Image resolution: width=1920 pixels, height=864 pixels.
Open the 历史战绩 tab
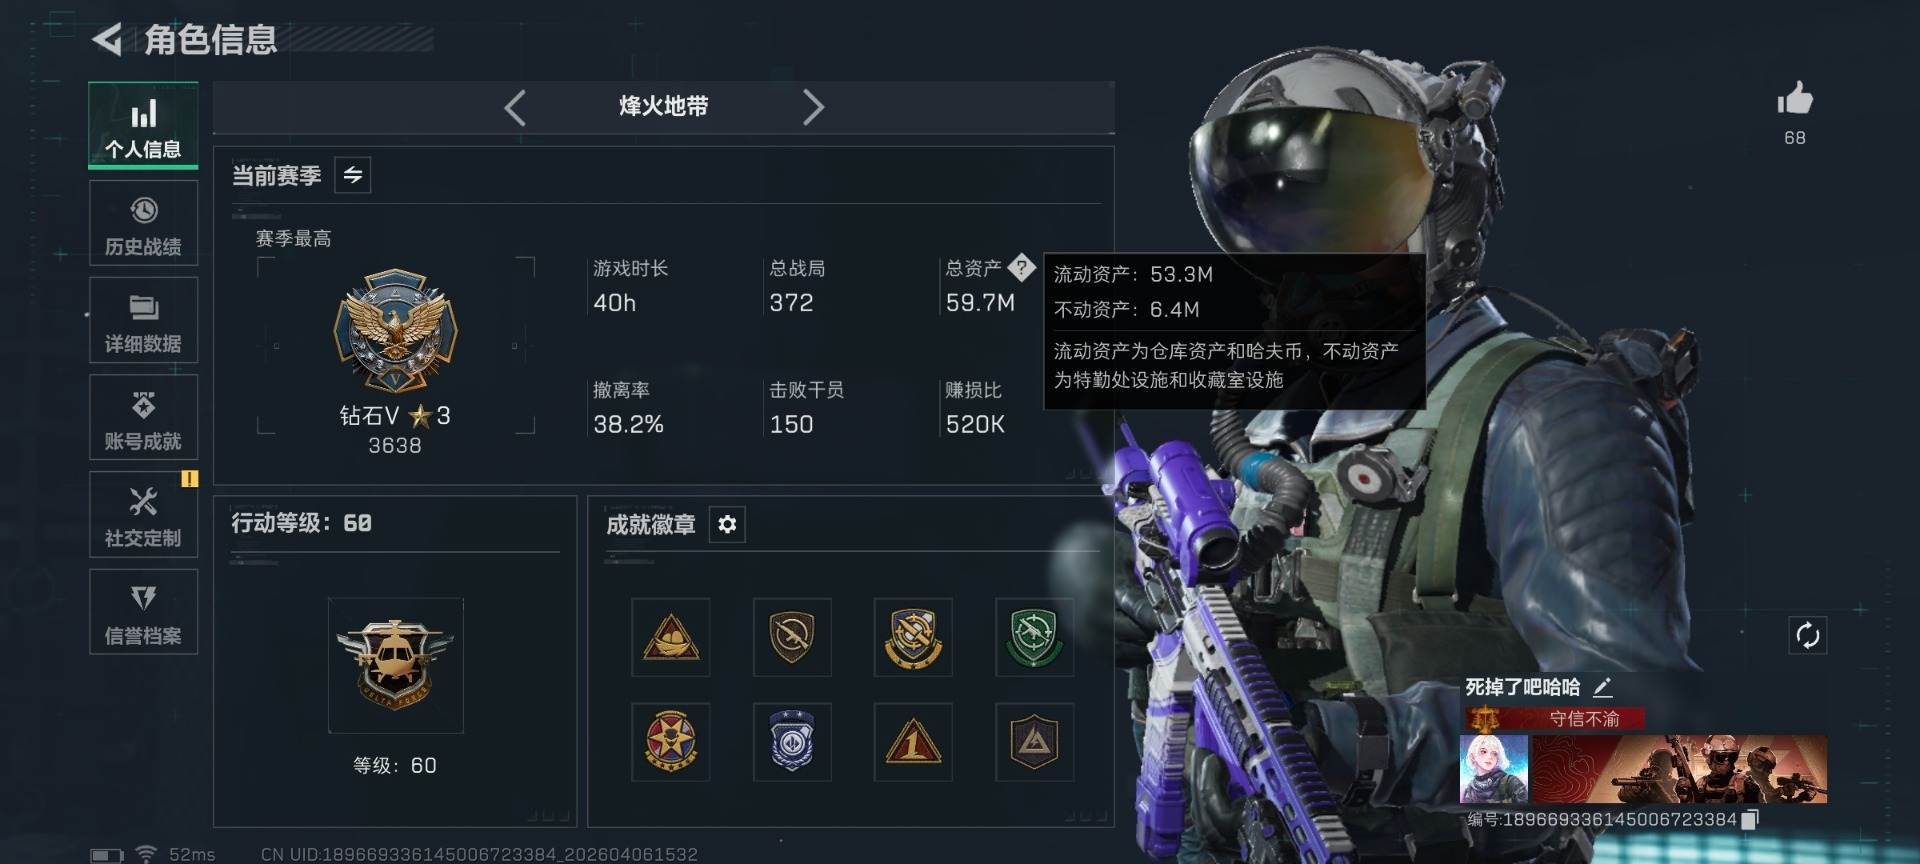click(143, 224)
